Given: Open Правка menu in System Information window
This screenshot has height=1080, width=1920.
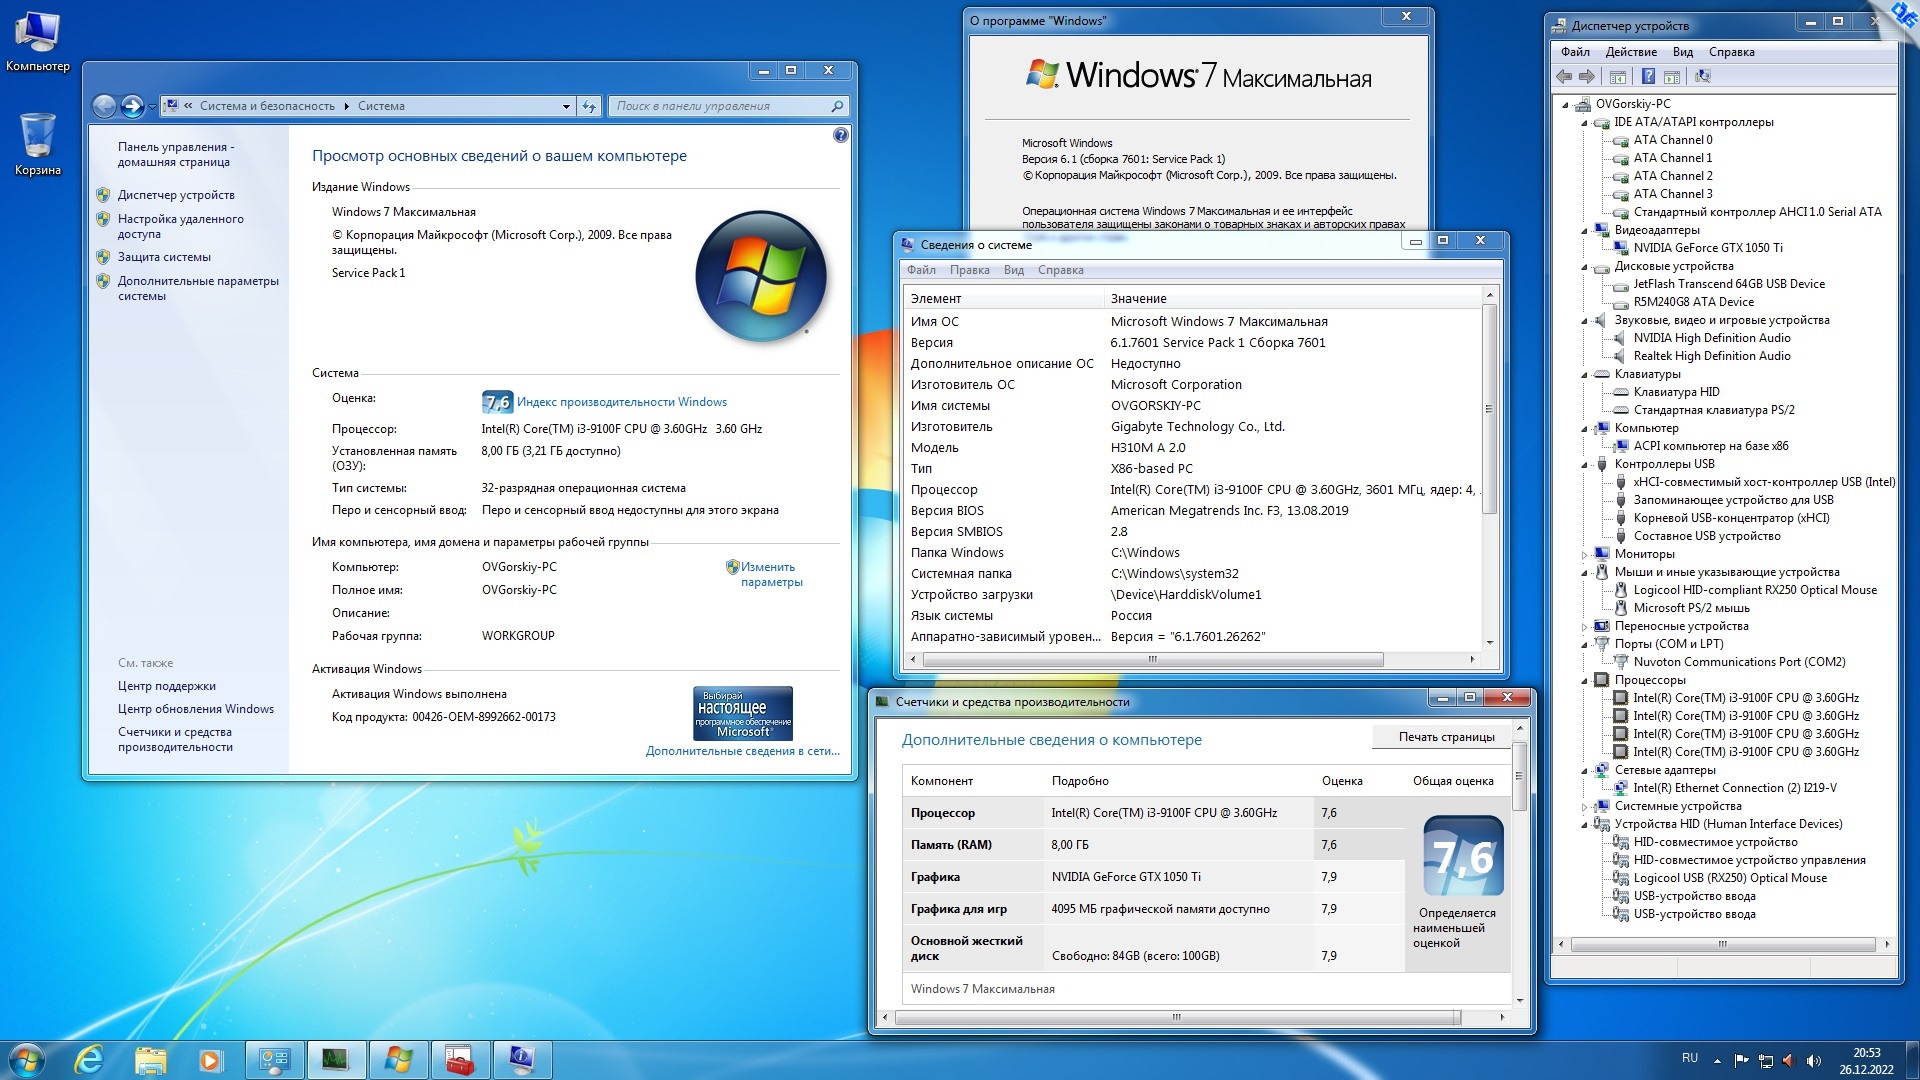Looking at the screenshot, I should click(x=969, y=270).
